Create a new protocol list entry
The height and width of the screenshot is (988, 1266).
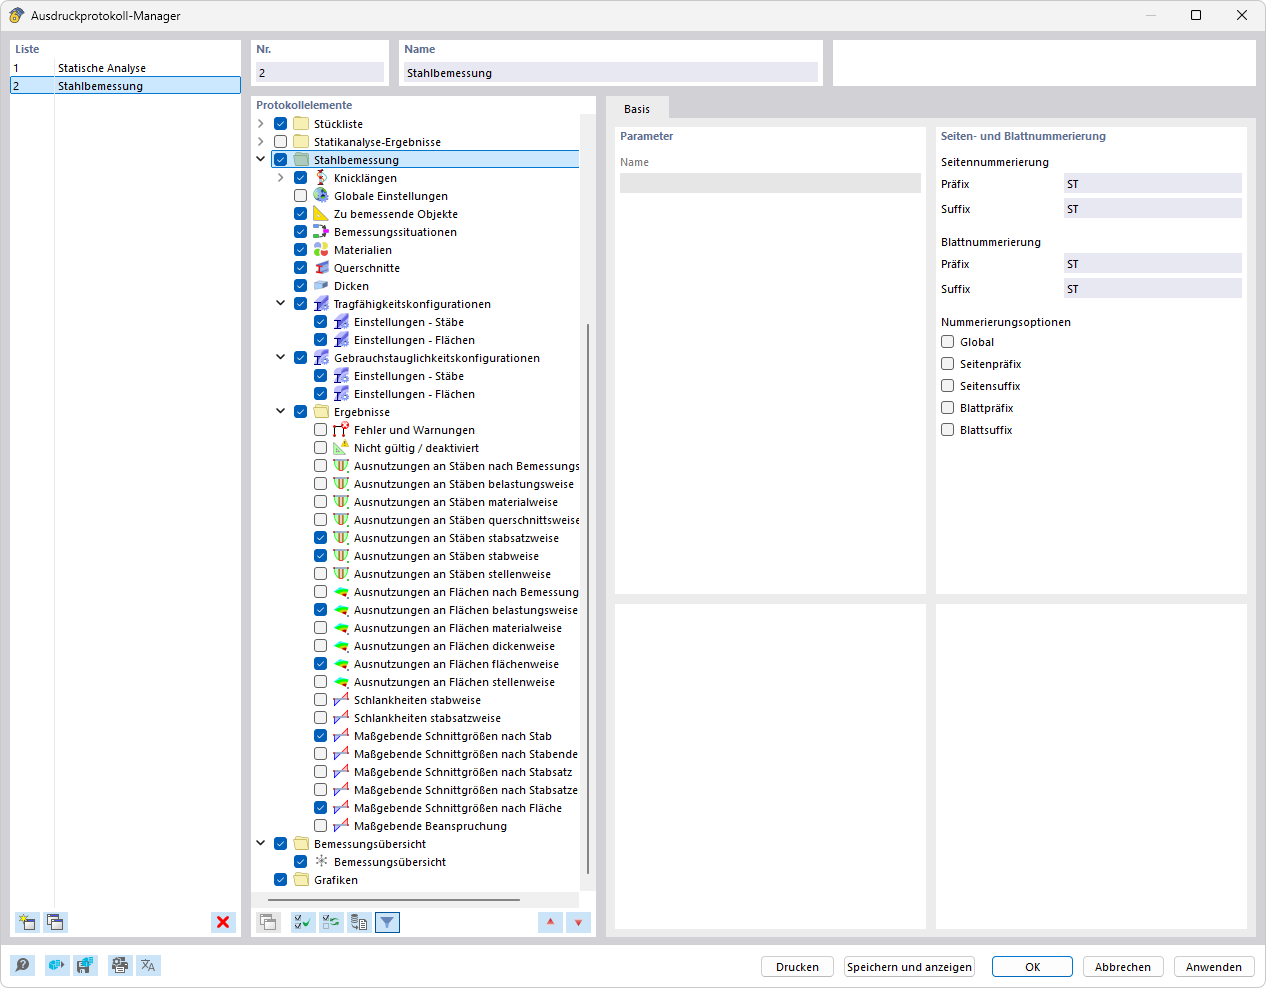coord(27,922)
